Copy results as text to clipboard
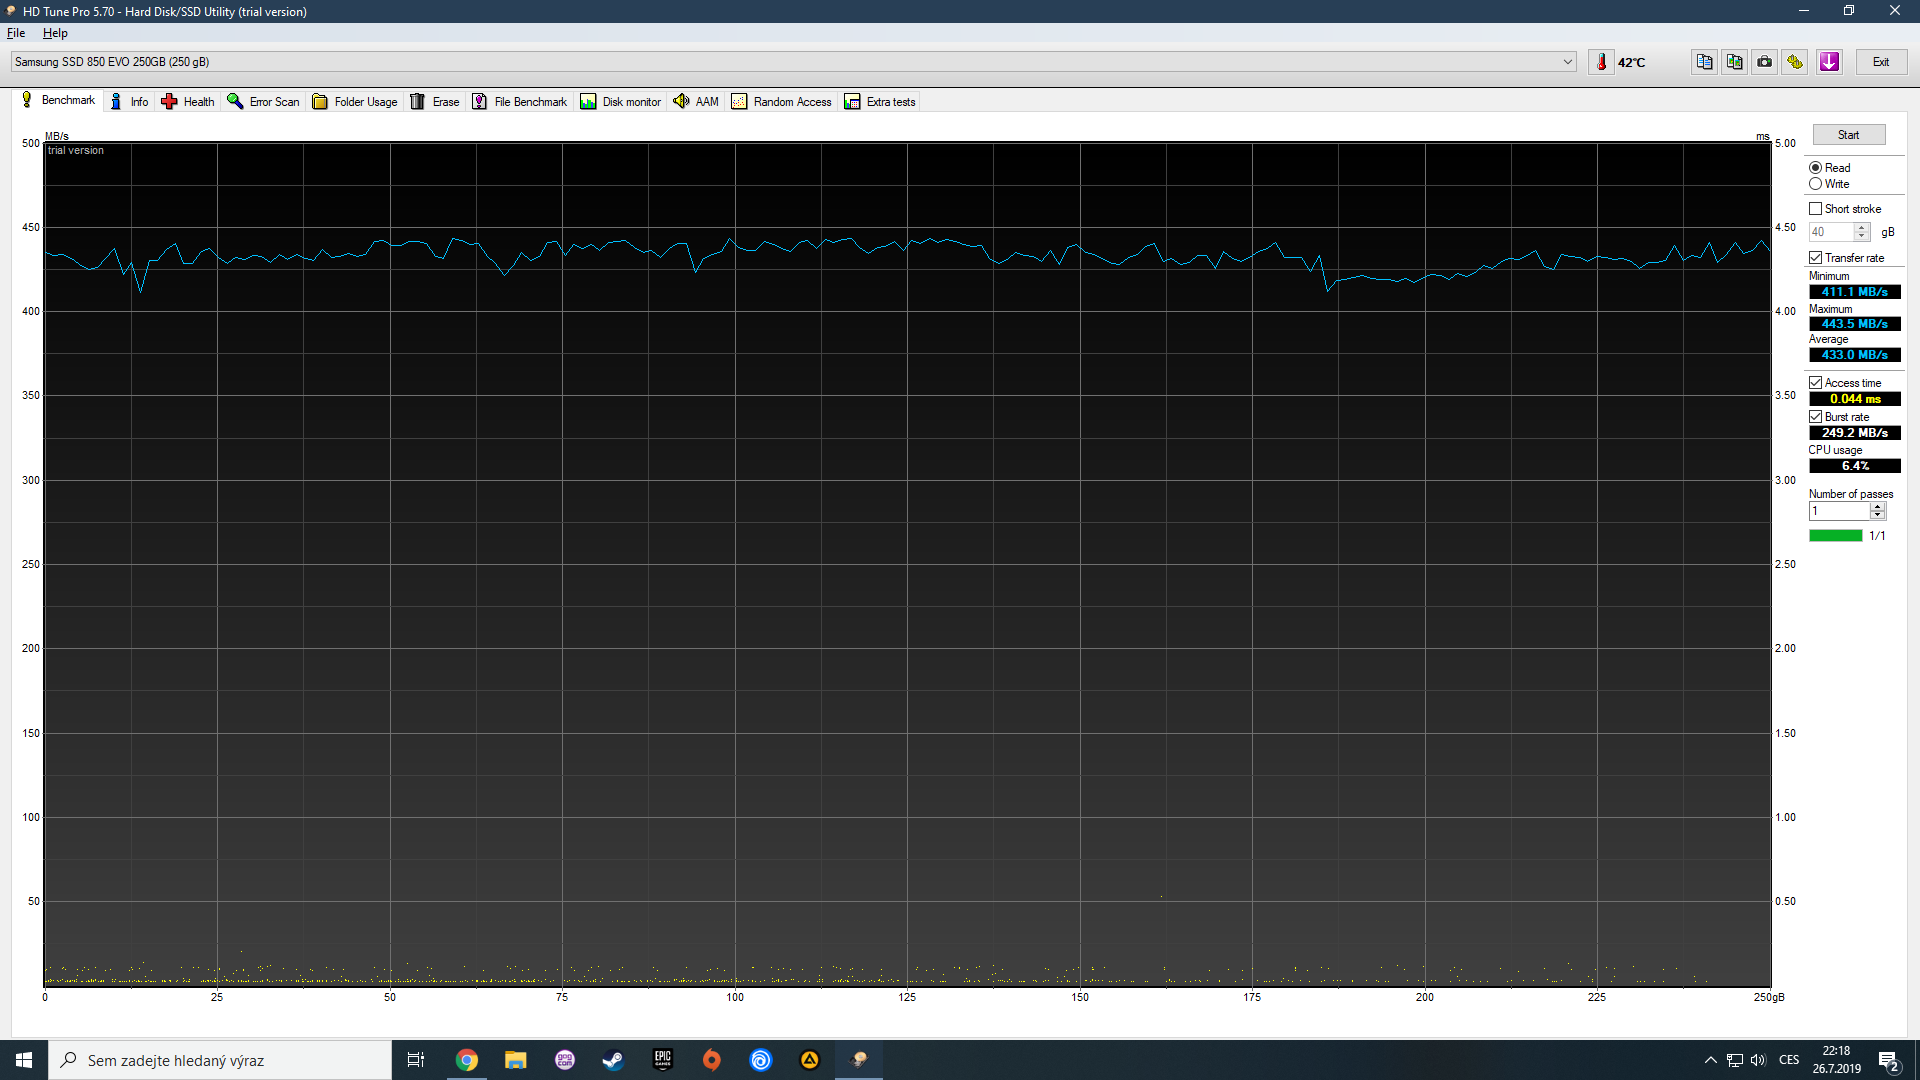The image size is (1920, 1080). [x=1704, y=62]
